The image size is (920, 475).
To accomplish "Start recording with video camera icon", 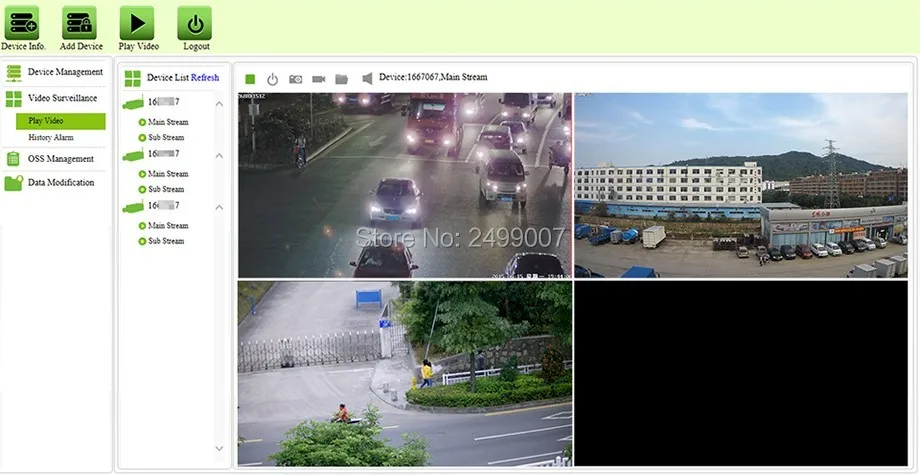I will click(x=319, y=79).
